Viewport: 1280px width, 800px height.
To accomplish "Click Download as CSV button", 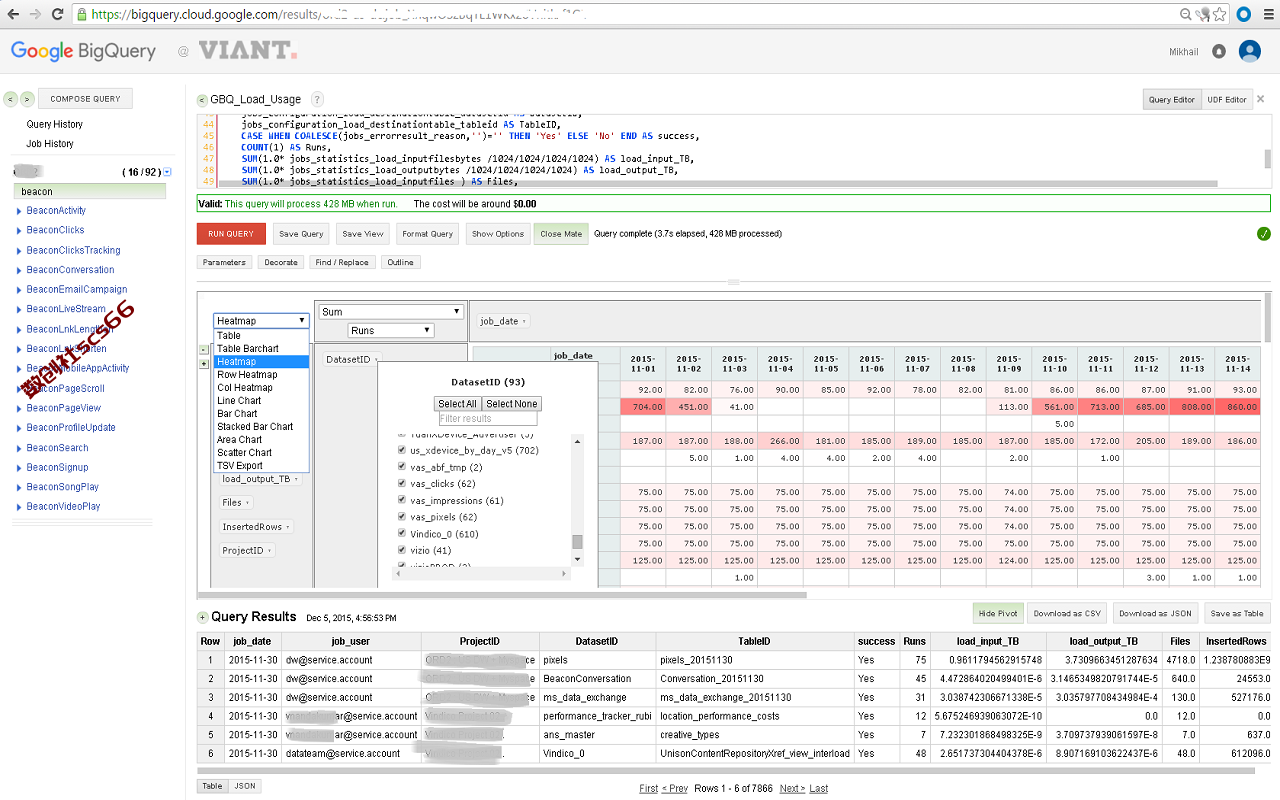I will tap(1067, 613).
